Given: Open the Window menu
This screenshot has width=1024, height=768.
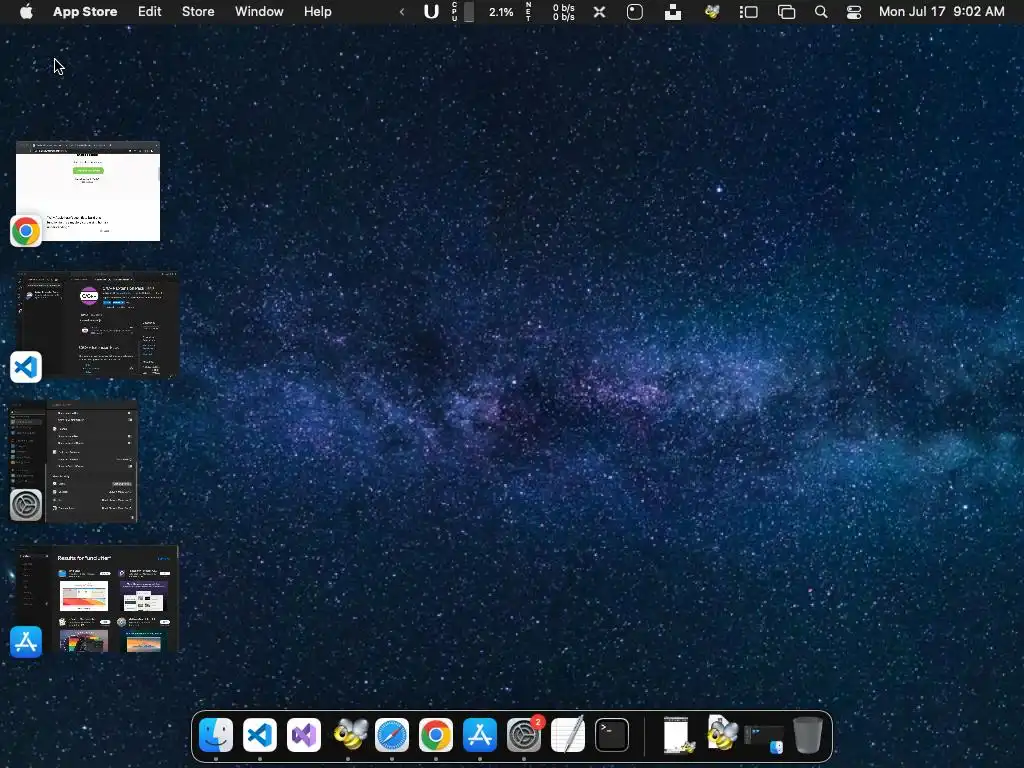Looking at the screenshot, I should 259,11.
